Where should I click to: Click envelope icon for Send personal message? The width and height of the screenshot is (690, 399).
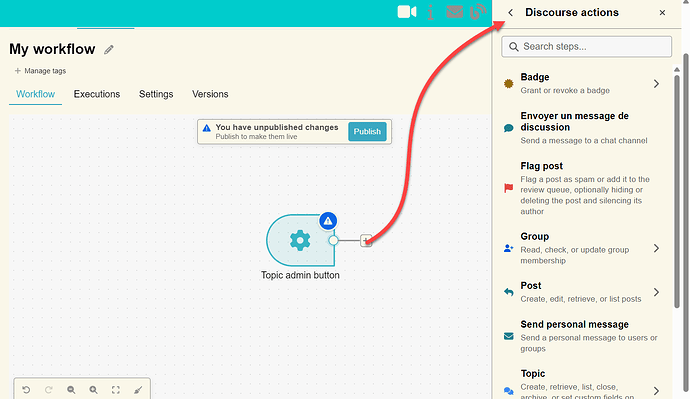(509, 337)
